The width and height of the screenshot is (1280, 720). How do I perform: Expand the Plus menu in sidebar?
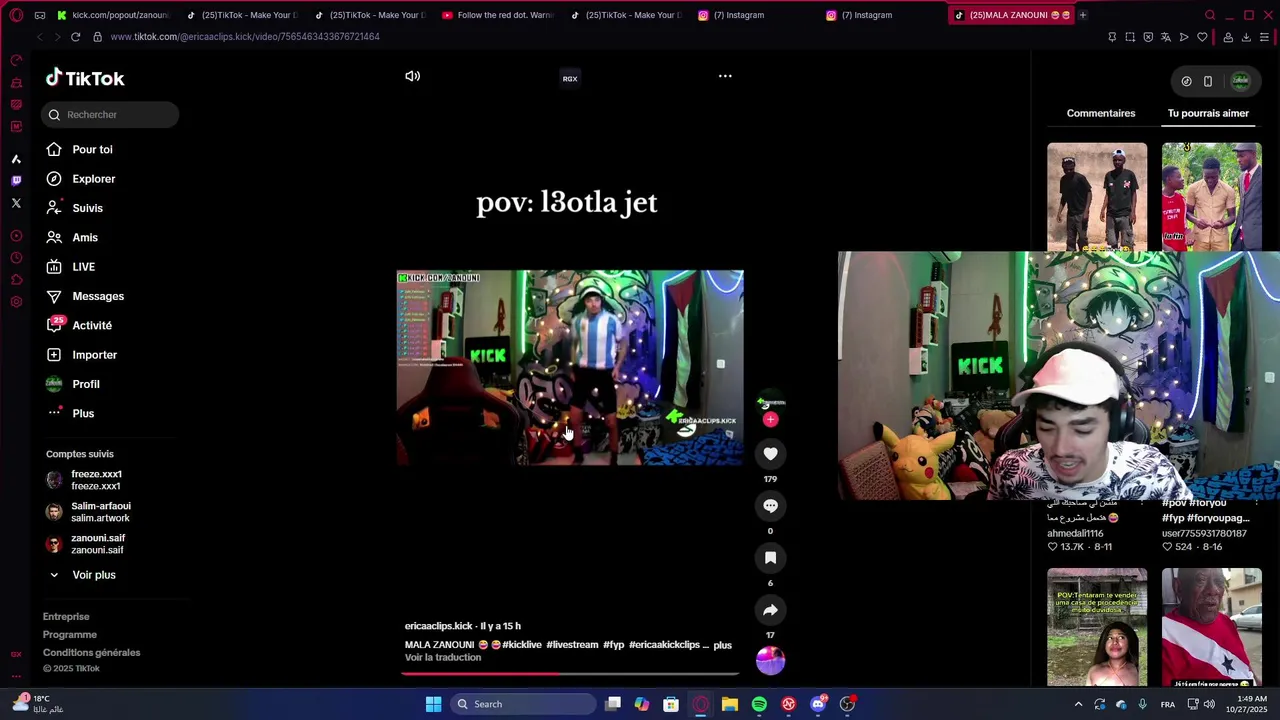83,414
